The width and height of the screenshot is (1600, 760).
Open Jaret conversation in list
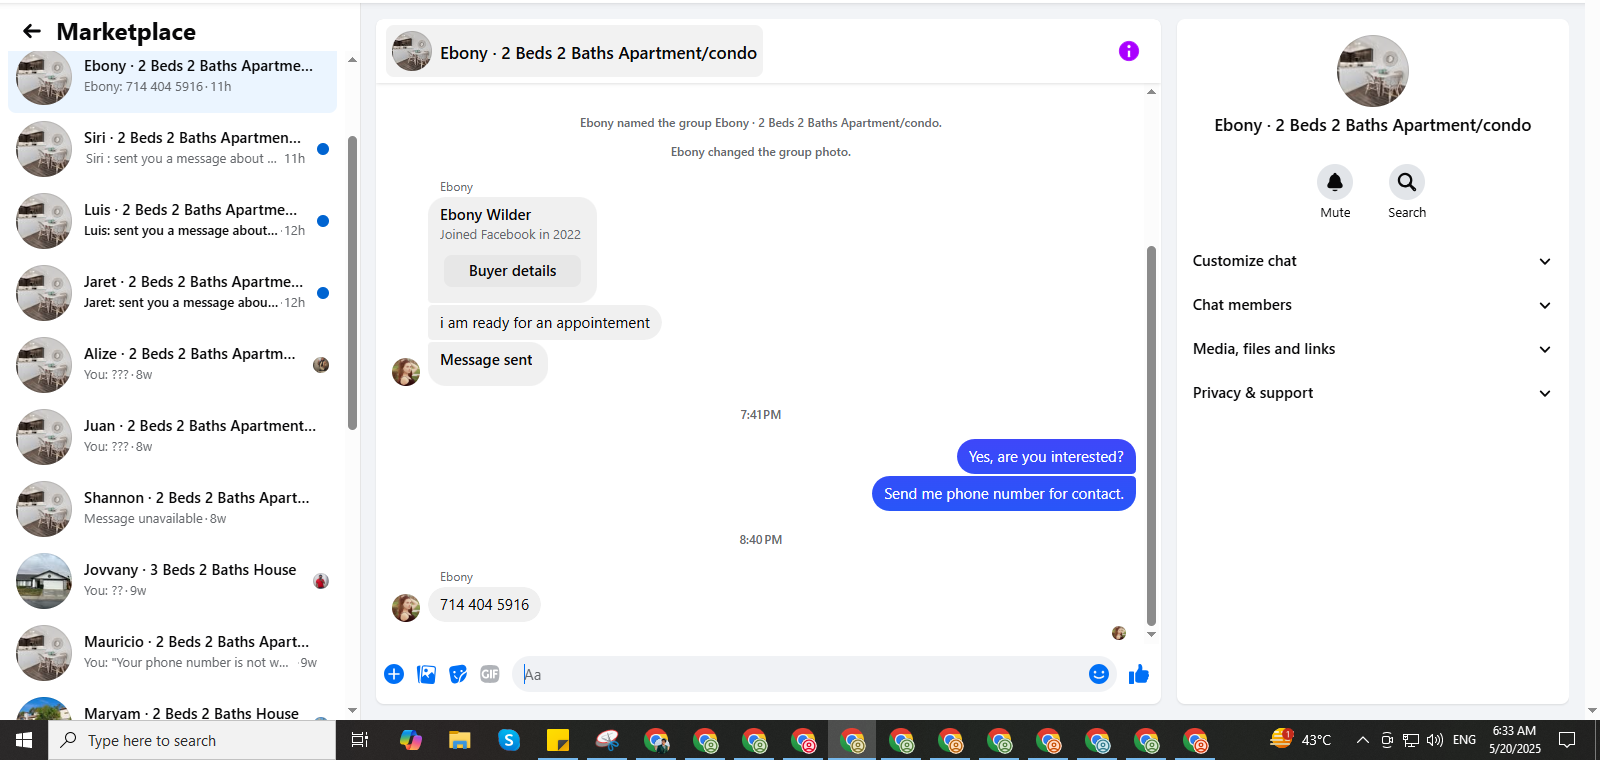coord(172,293)
